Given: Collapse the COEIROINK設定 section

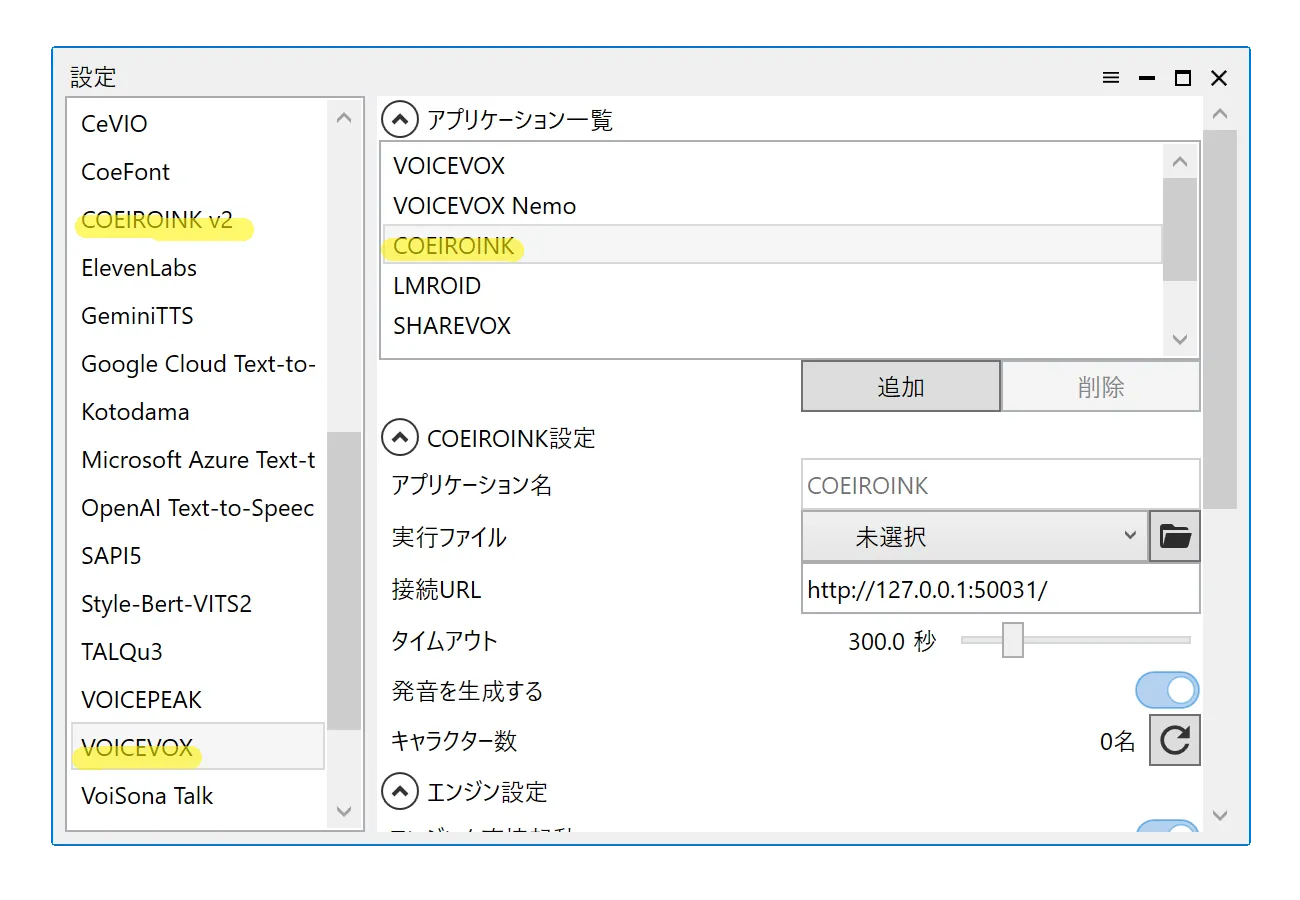Looking at the screenshot, I should coord(400,438).
